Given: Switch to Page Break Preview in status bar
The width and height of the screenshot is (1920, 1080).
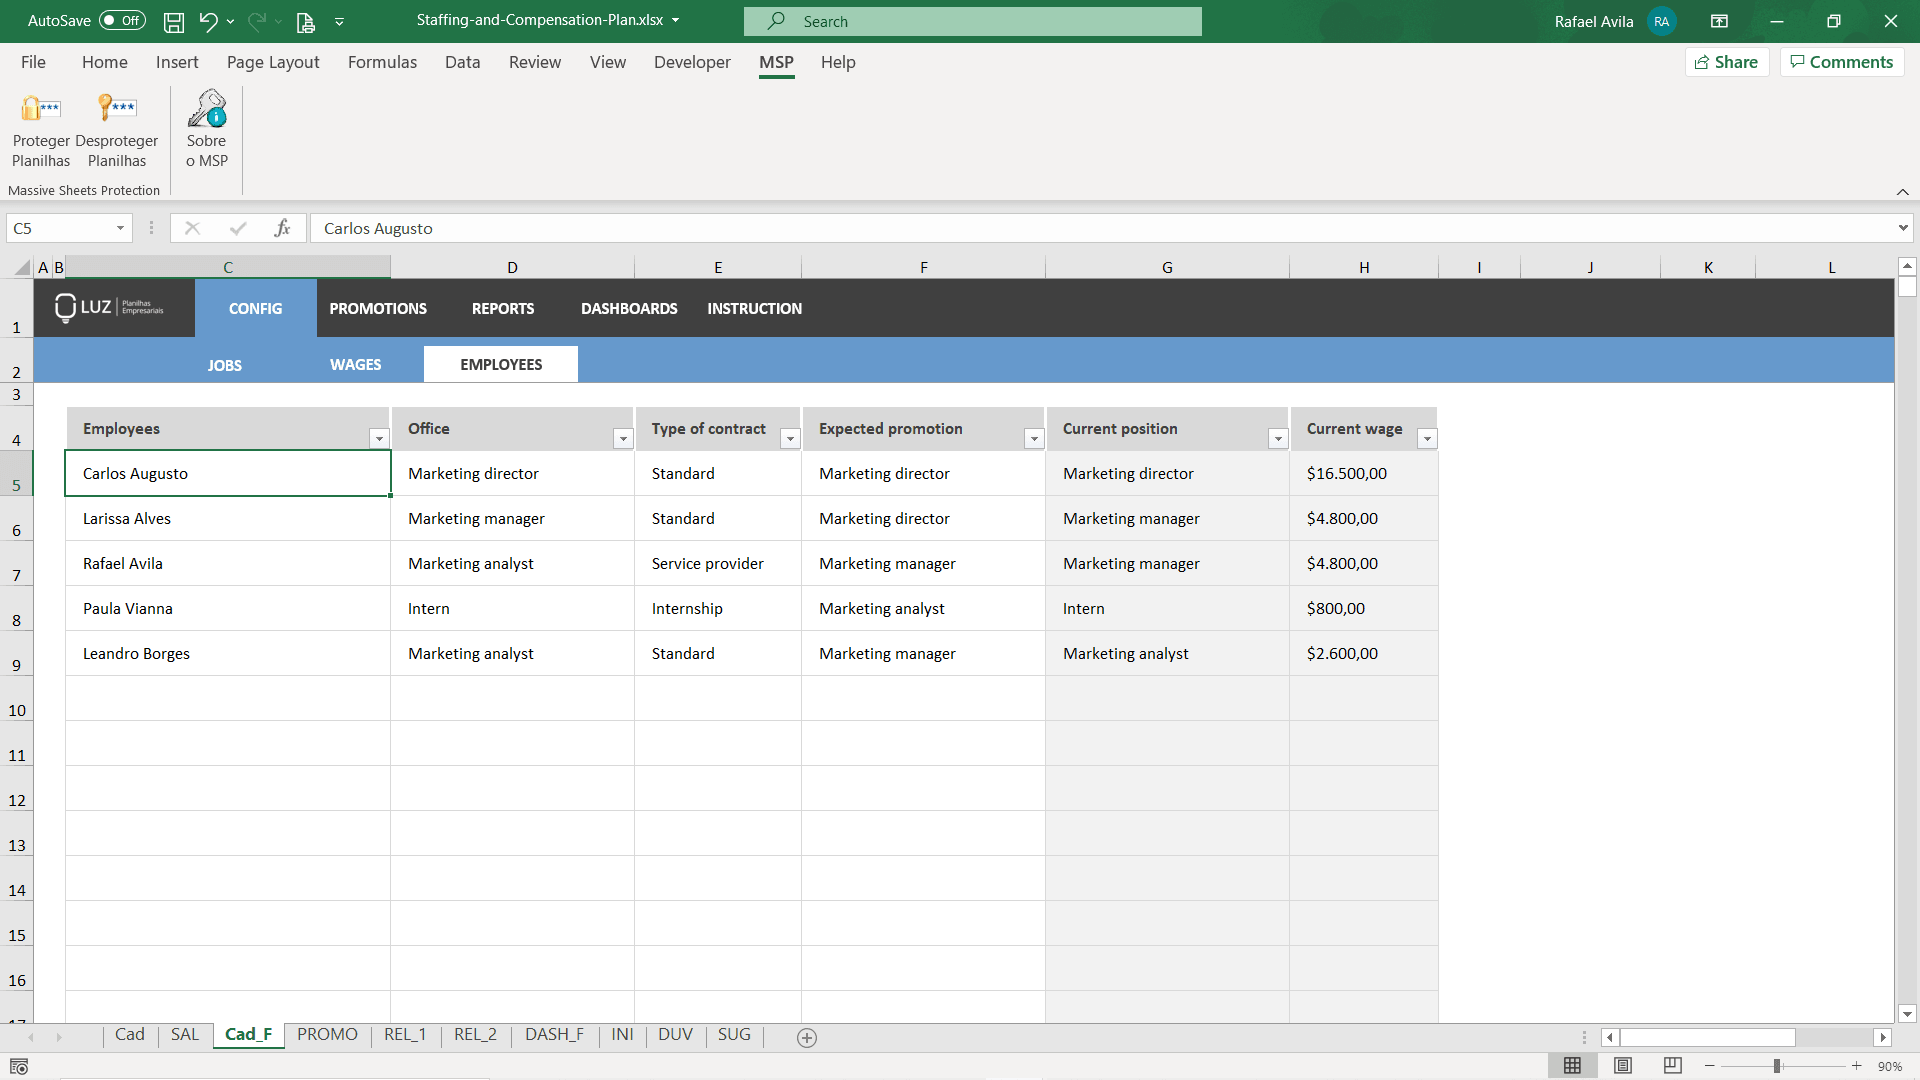Looking at the screenshot, I should click(1673, 1066).
